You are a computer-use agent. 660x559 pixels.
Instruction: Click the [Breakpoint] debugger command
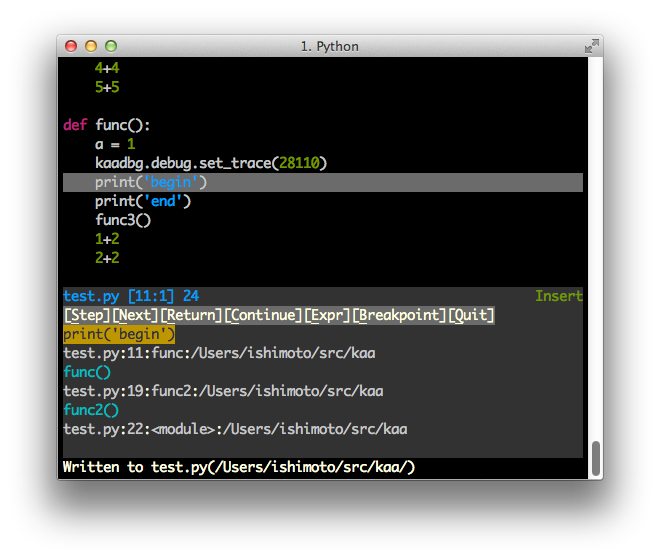click(x=399, y=315)
